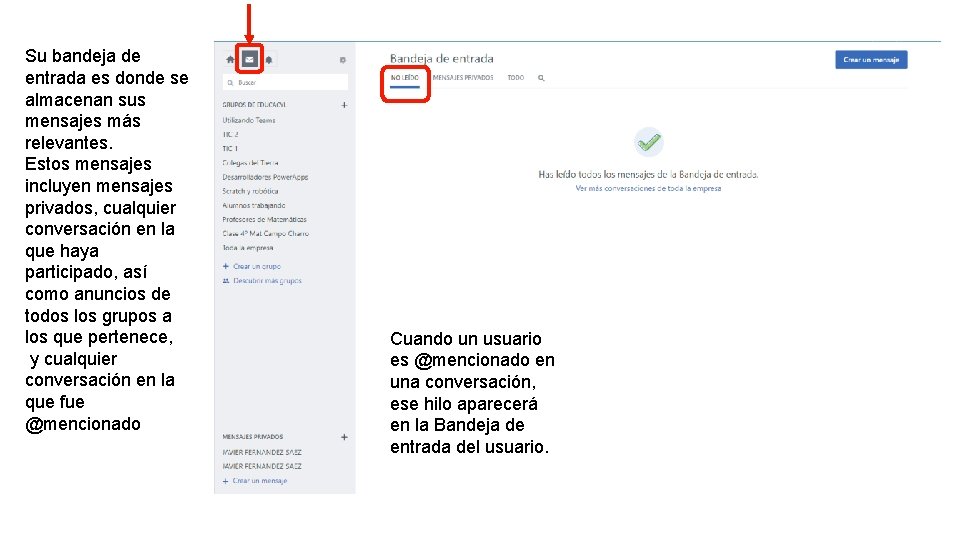Open the TIC 2 group
Viewport: 960px width, 540px height.
coord(230,134)
